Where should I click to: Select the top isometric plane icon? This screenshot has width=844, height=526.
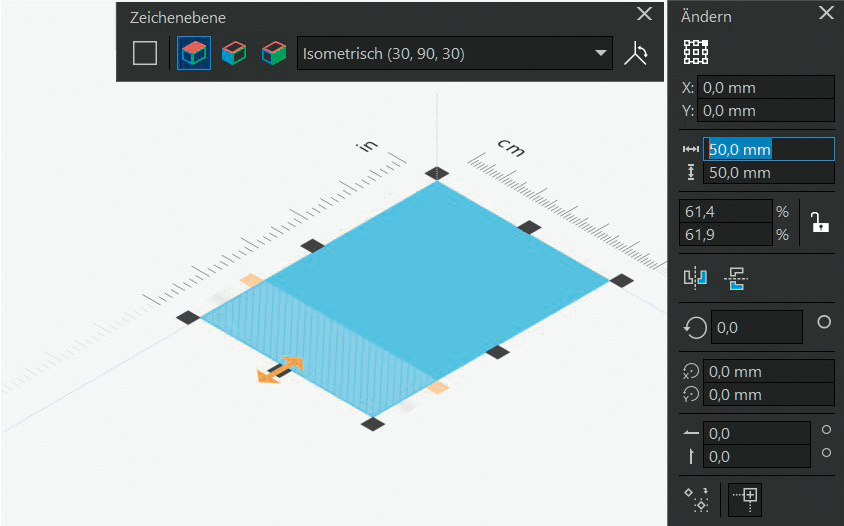coord(194,53)
